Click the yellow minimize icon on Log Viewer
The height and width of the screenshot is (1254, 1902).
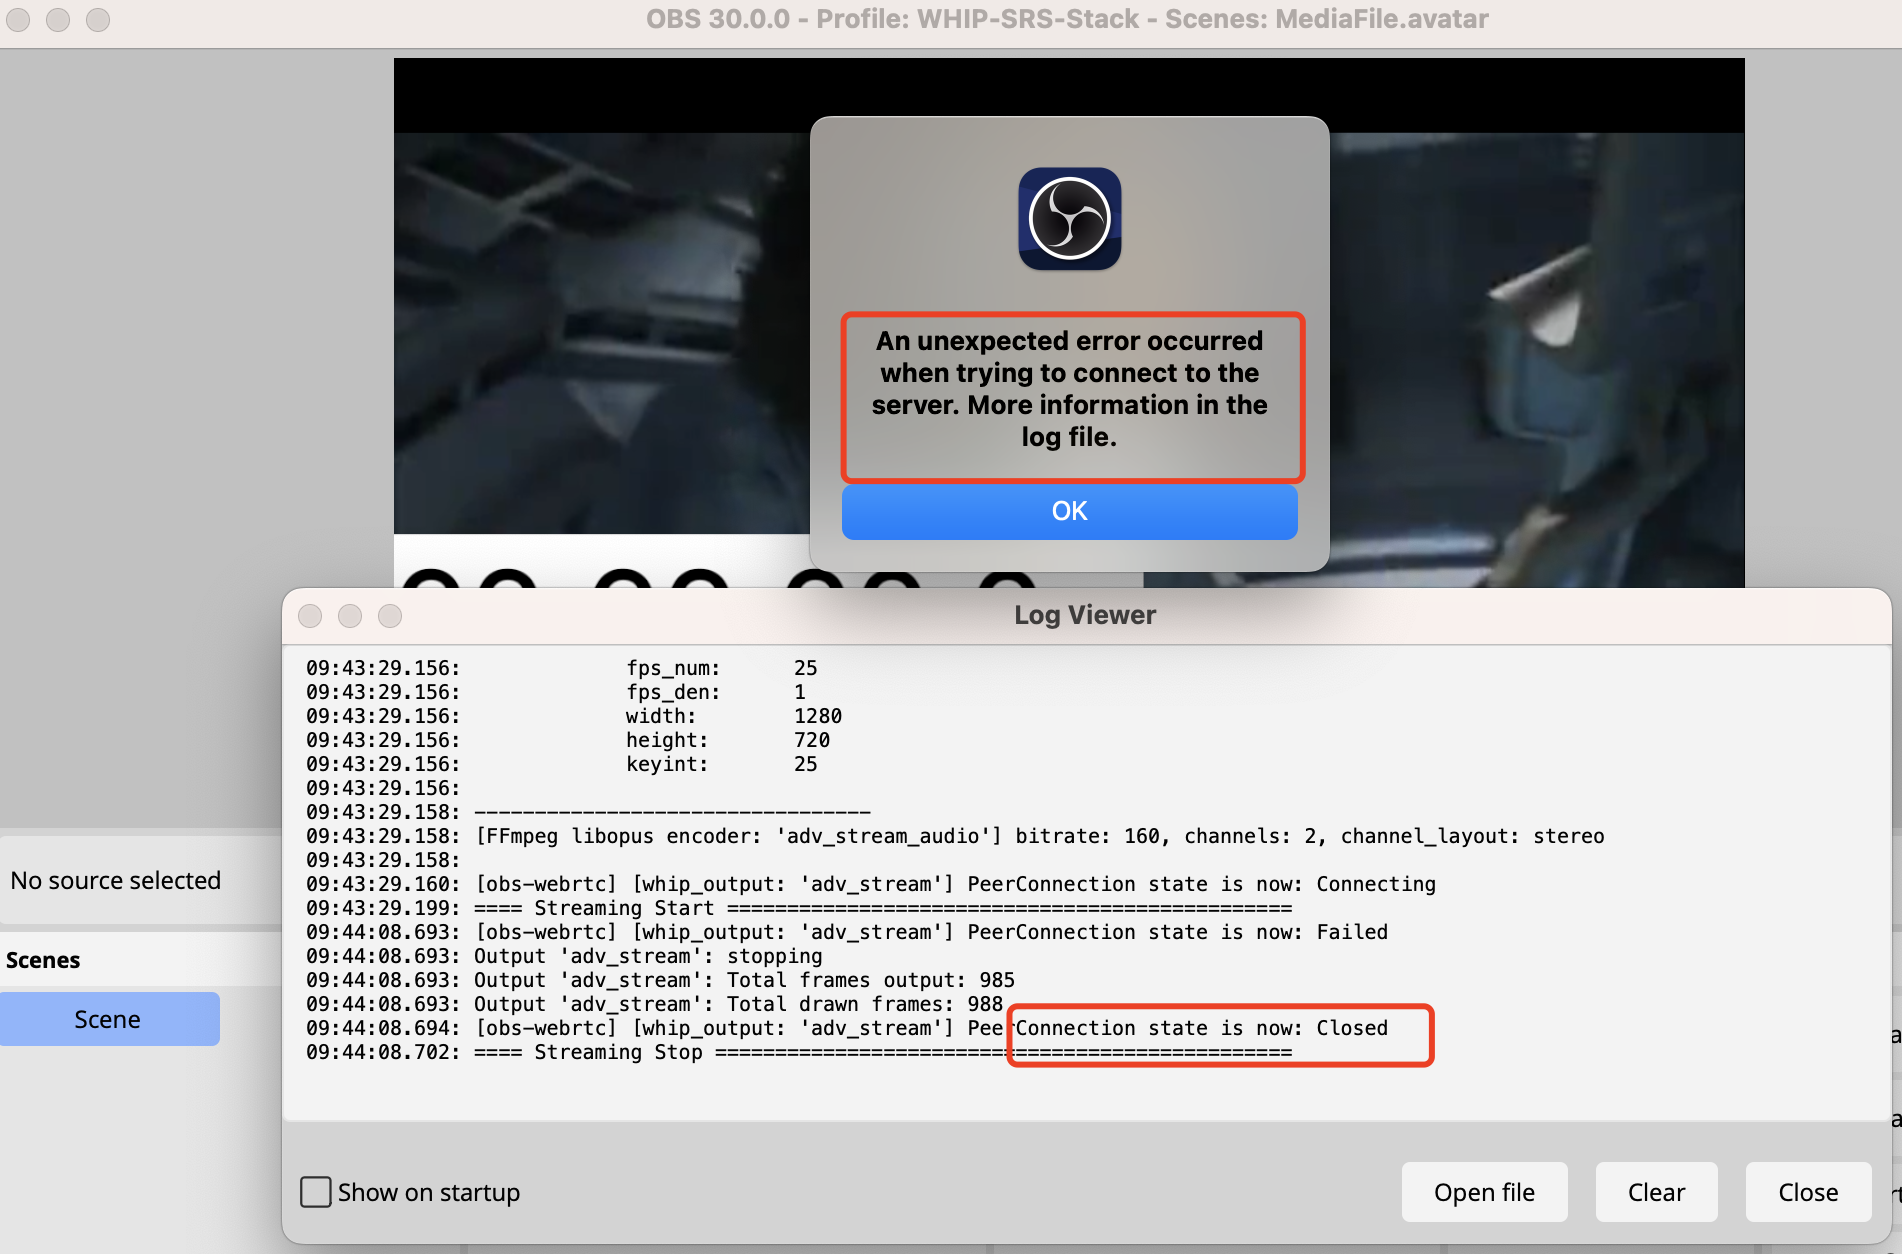coord(350,616)
